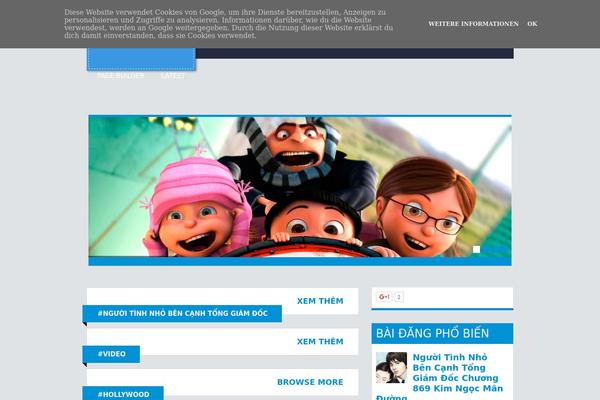The width and height of the screenshot is (600, 400).
Task: Open popular post thumbnail of the couple
Action: tap(391, 368)
